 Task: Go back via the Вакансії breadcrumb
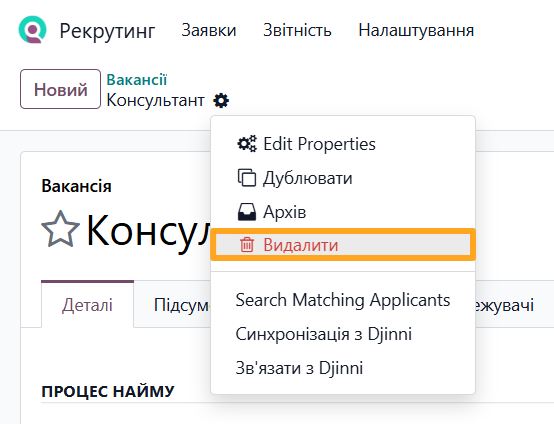(x=137, y=80)
